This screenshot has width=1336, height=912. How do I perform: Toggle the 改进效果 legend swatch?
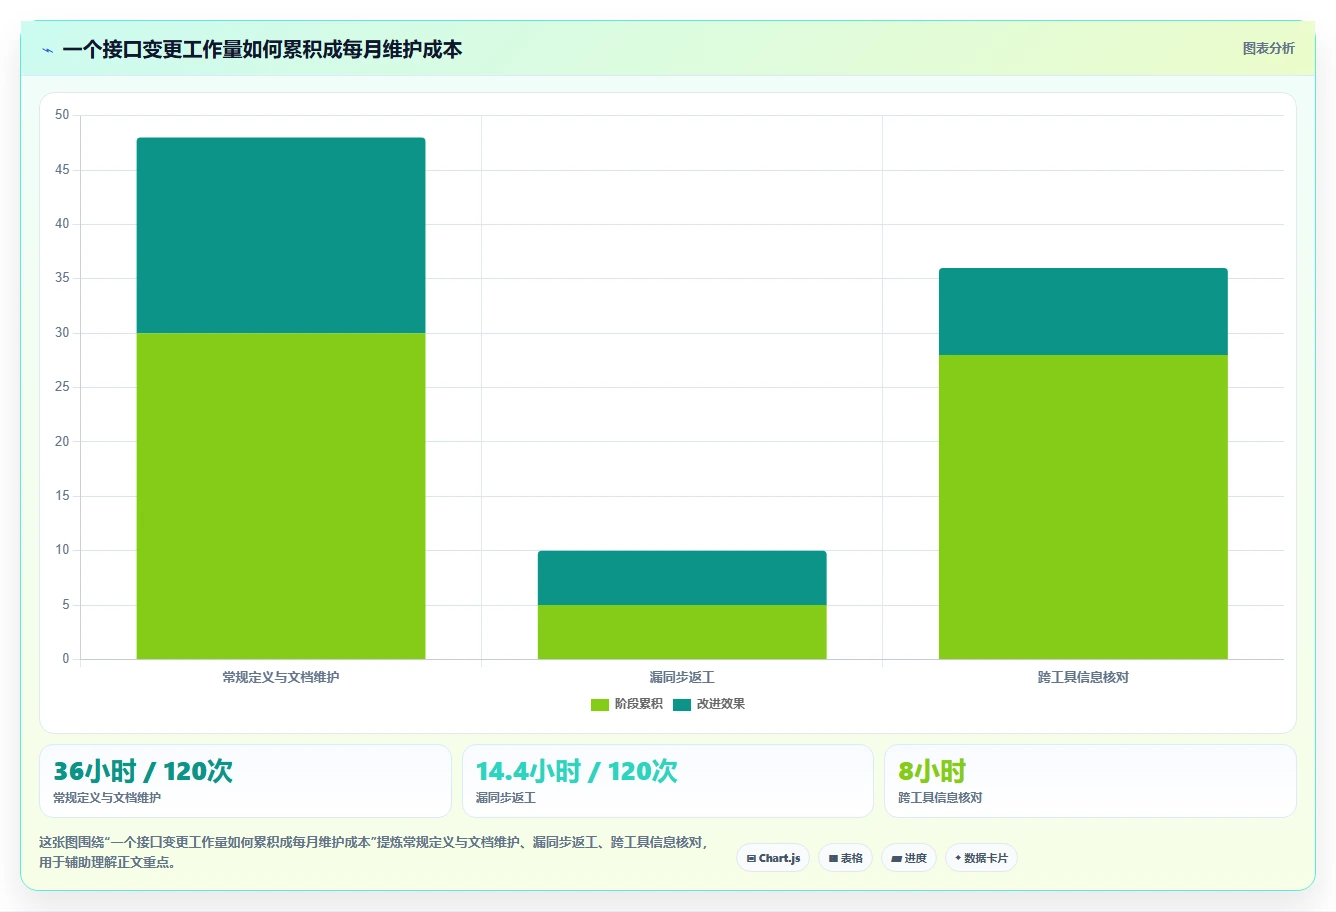(x=682, y=705)
